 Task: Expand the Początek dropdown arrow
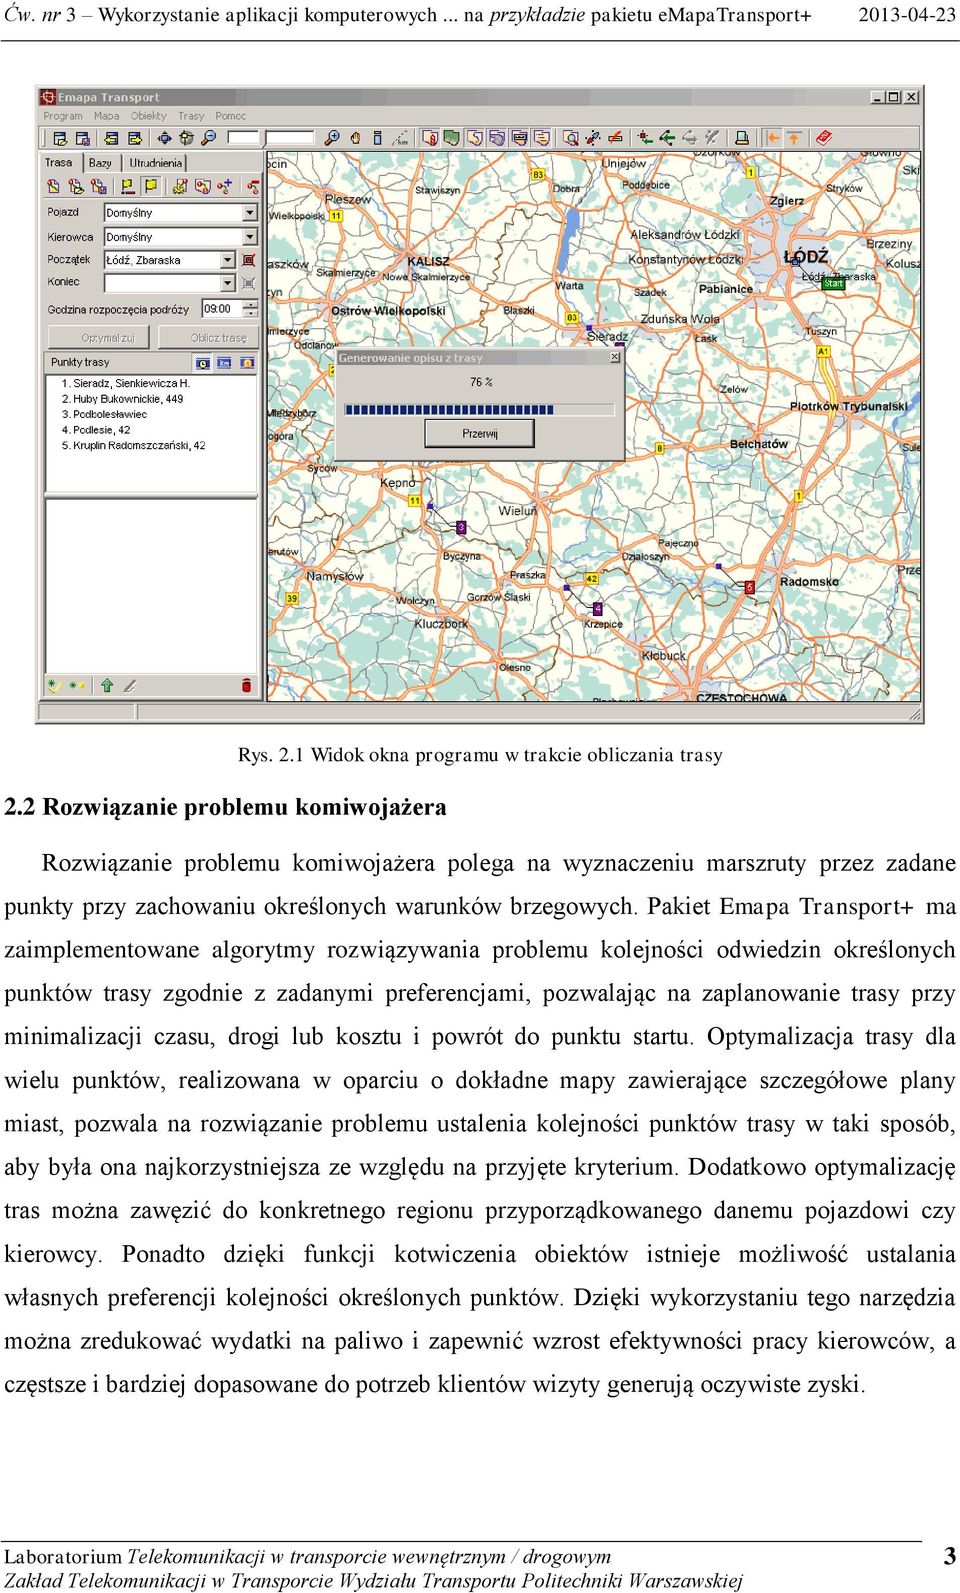tap(228, 260)
